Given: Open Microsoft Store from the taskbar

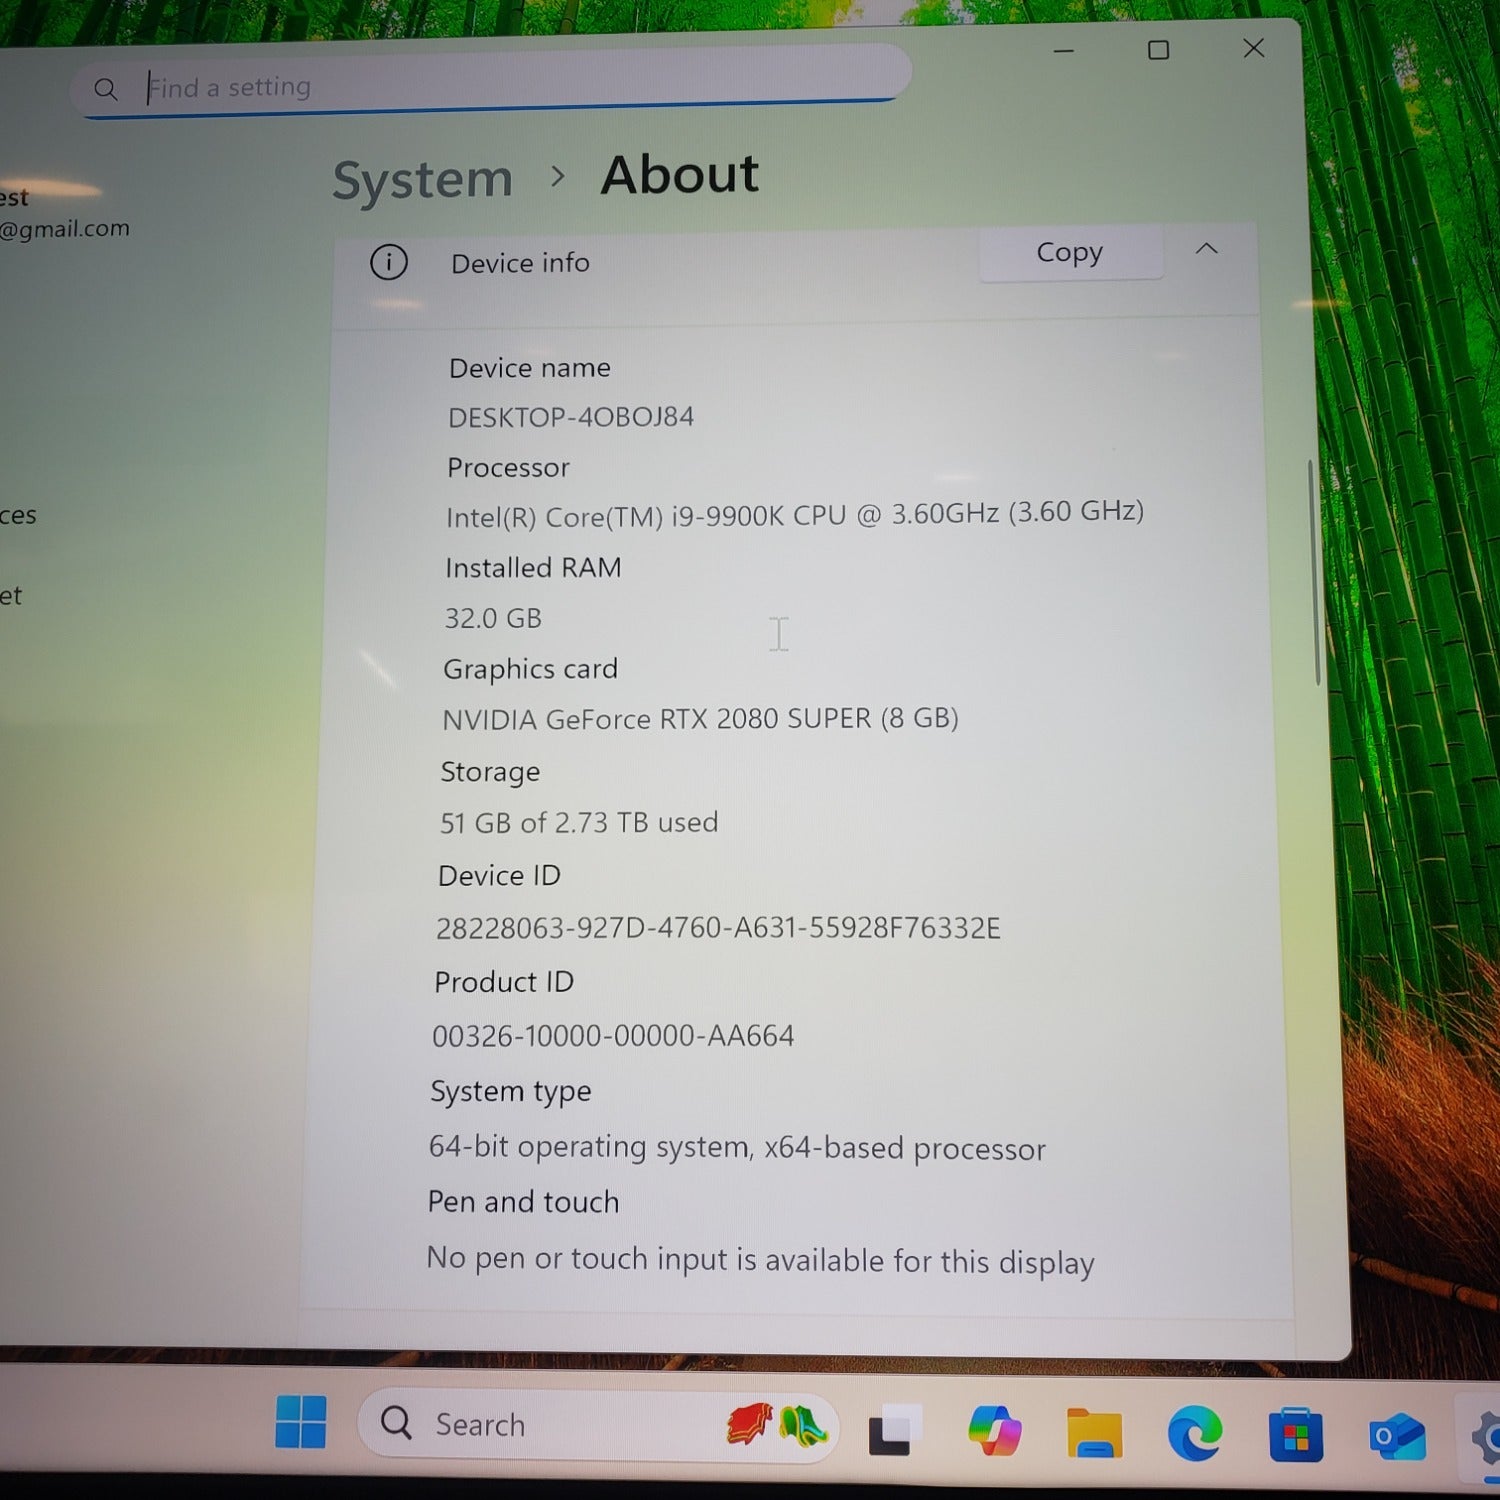Looking at the screenshot, I should tap(1296, 1436).
